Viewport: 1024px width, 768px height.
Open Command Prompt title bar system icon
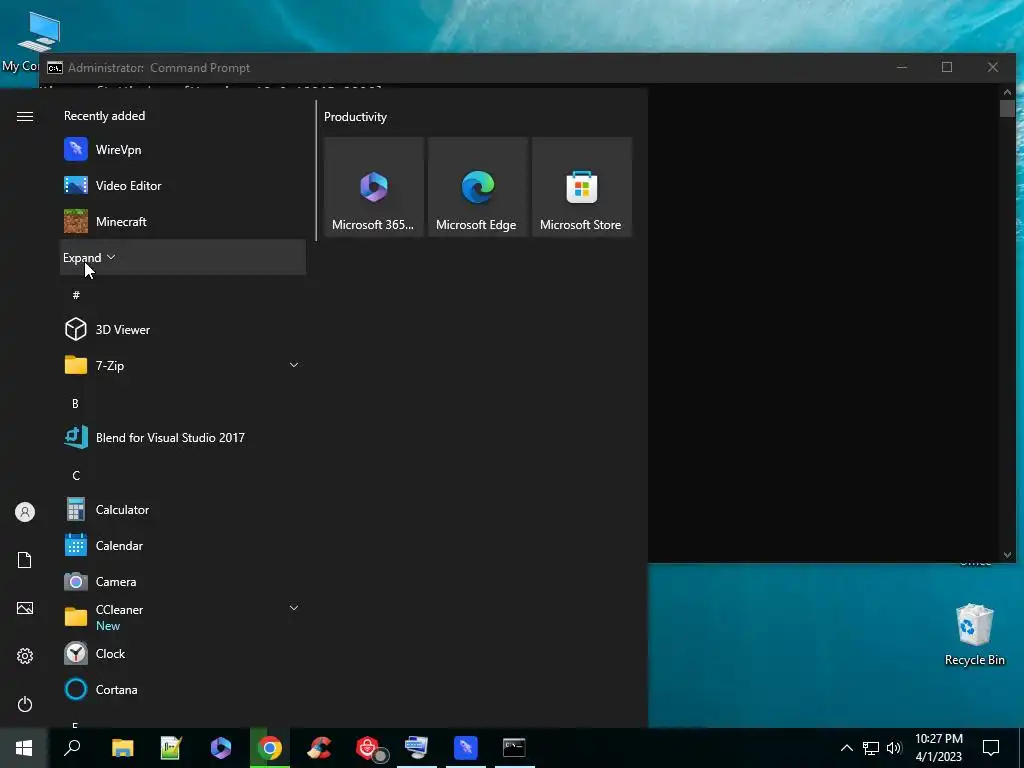pyautogui.click(x=55, y=68)
